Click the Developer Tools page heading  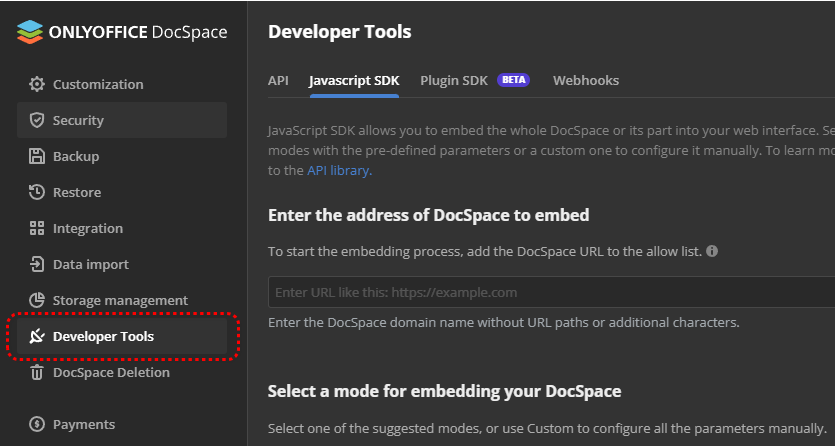pyautogui.click(x=340, y=31)
